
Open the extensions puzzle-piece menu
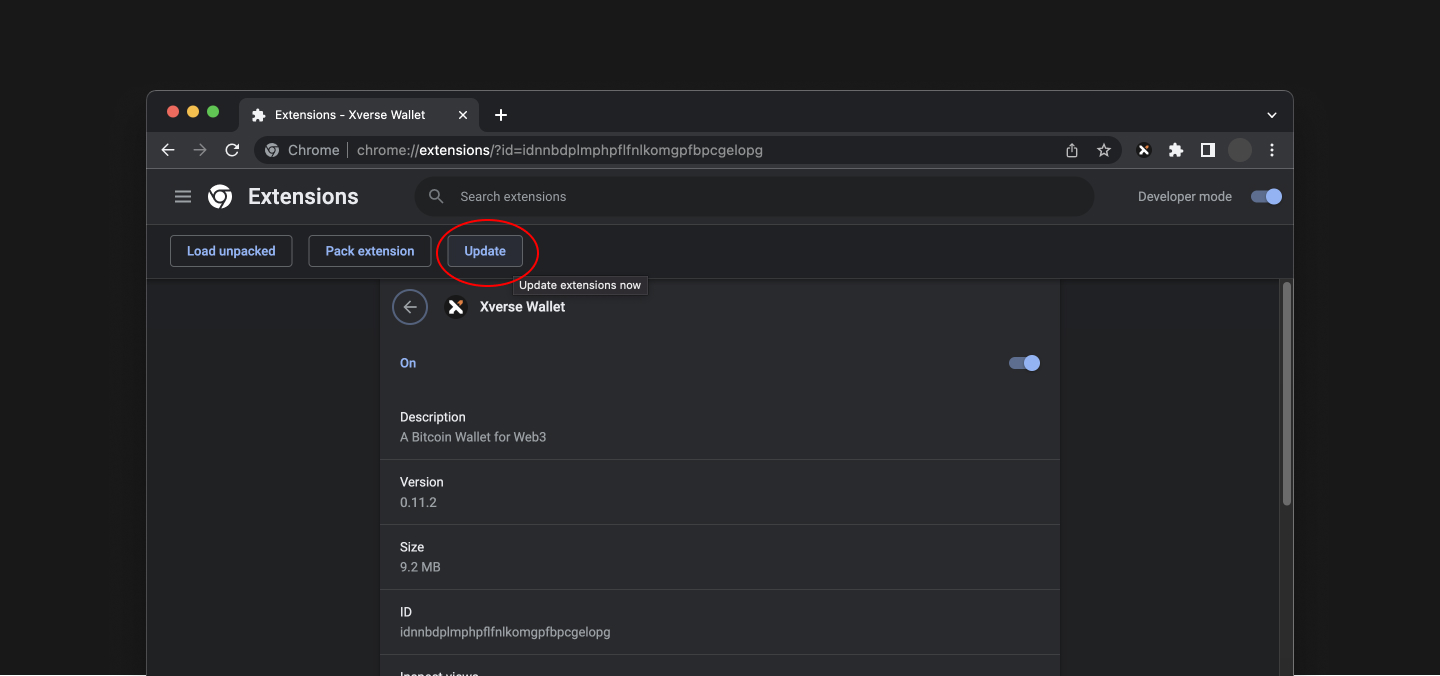pyautogui.click(x=1175, y=149)
